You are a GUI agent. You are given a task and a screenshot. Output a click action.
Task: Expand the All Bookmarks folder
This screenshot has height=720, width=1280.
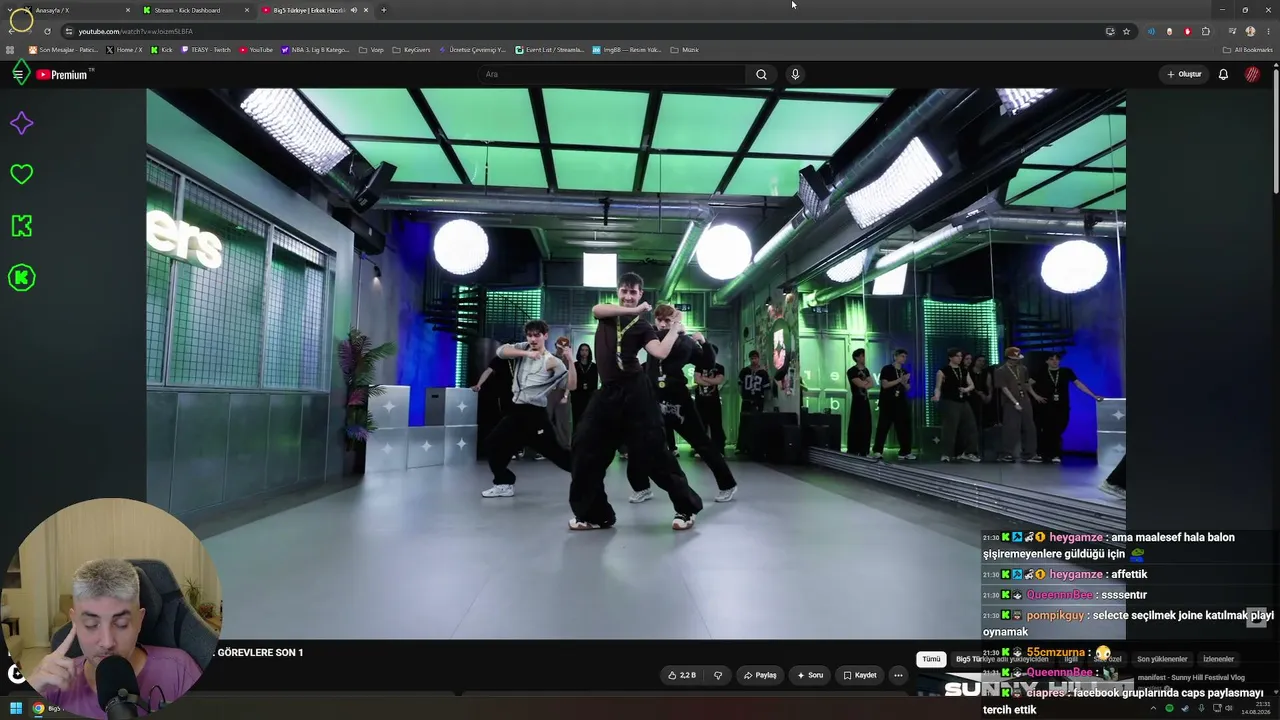[x=1247, y=49]
